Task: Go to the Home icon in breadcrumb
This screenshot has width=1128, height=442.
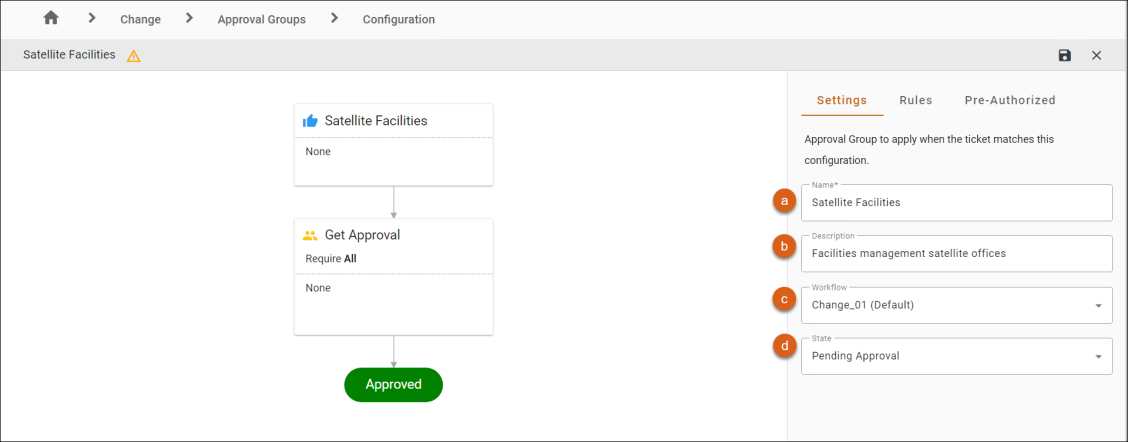Action: tap(50, 19)
